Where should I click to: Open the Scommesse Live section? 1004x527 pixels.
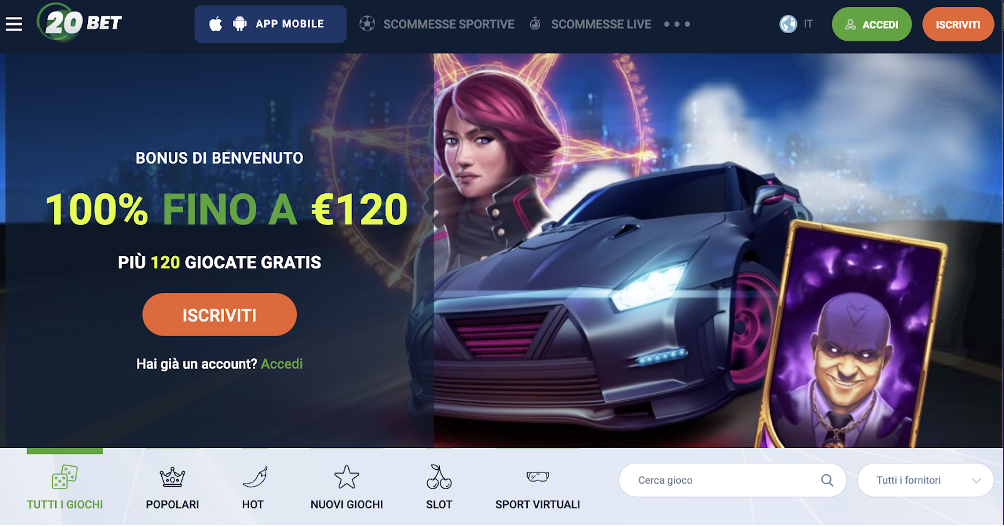pyautogui.click(x=590, y=24)
